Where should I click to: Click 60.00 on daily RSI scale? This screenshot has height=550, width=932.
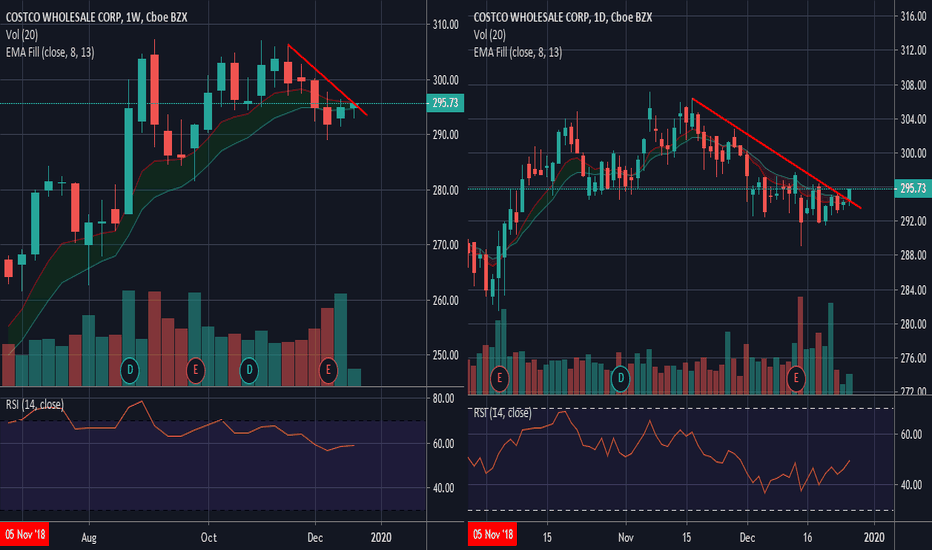[x=911, y=435]
